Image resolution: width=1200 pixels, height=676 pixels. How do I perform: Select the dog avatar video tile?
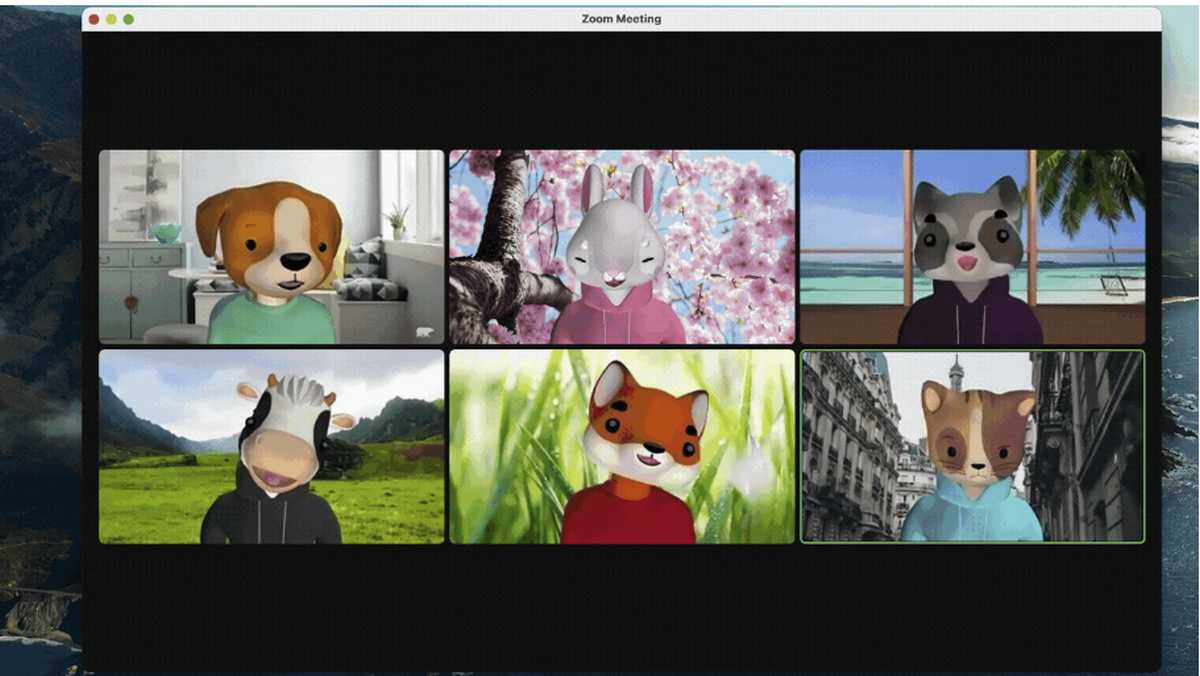(x=270, y=248)
